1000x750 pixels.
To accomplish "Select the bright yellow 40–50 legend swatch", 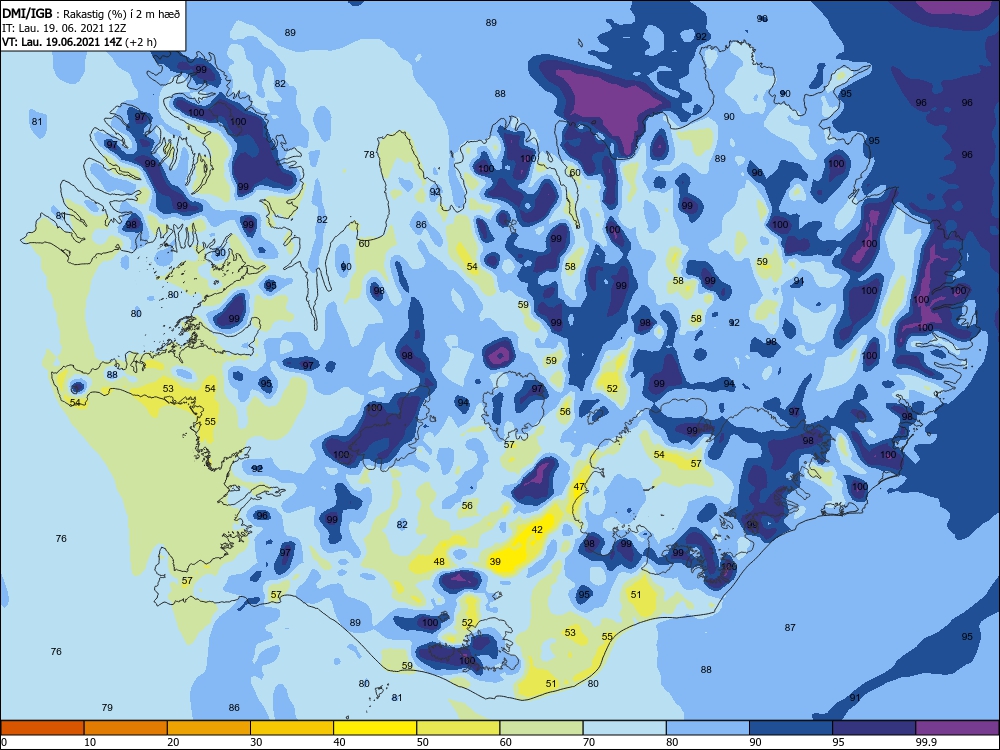I will (375, 728).
